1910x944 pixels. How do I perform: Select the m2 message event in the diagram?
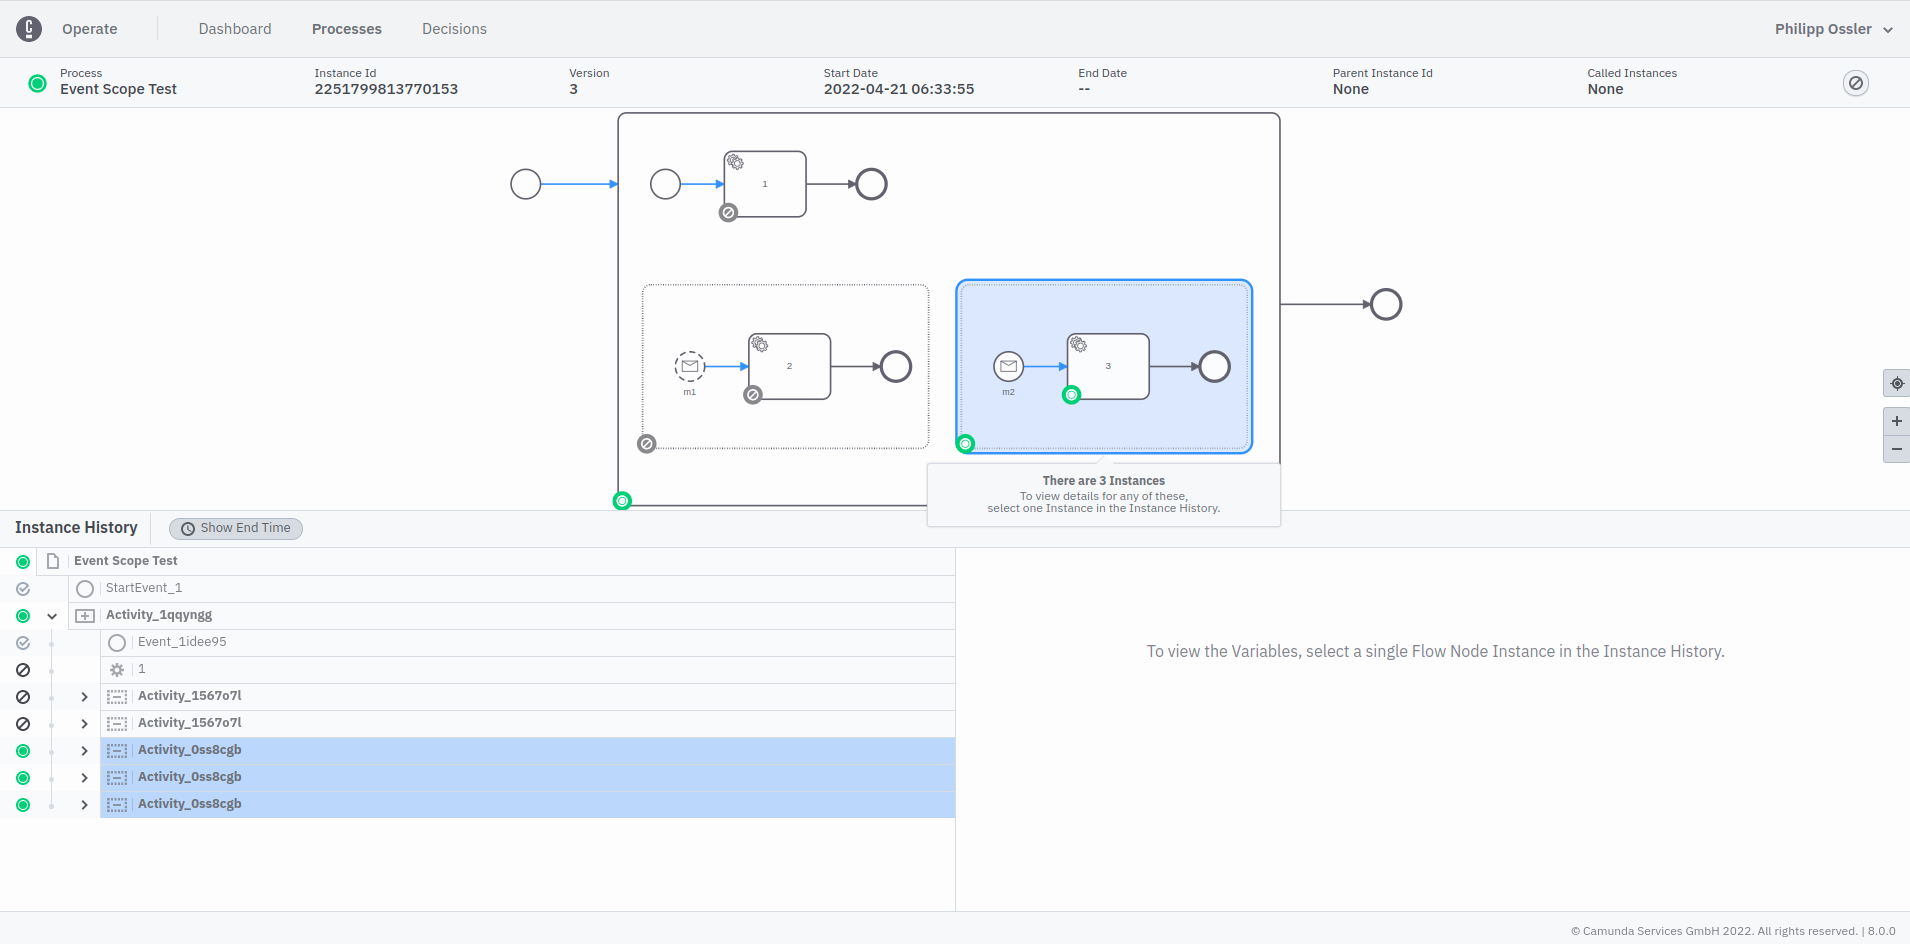[1008, 366]
